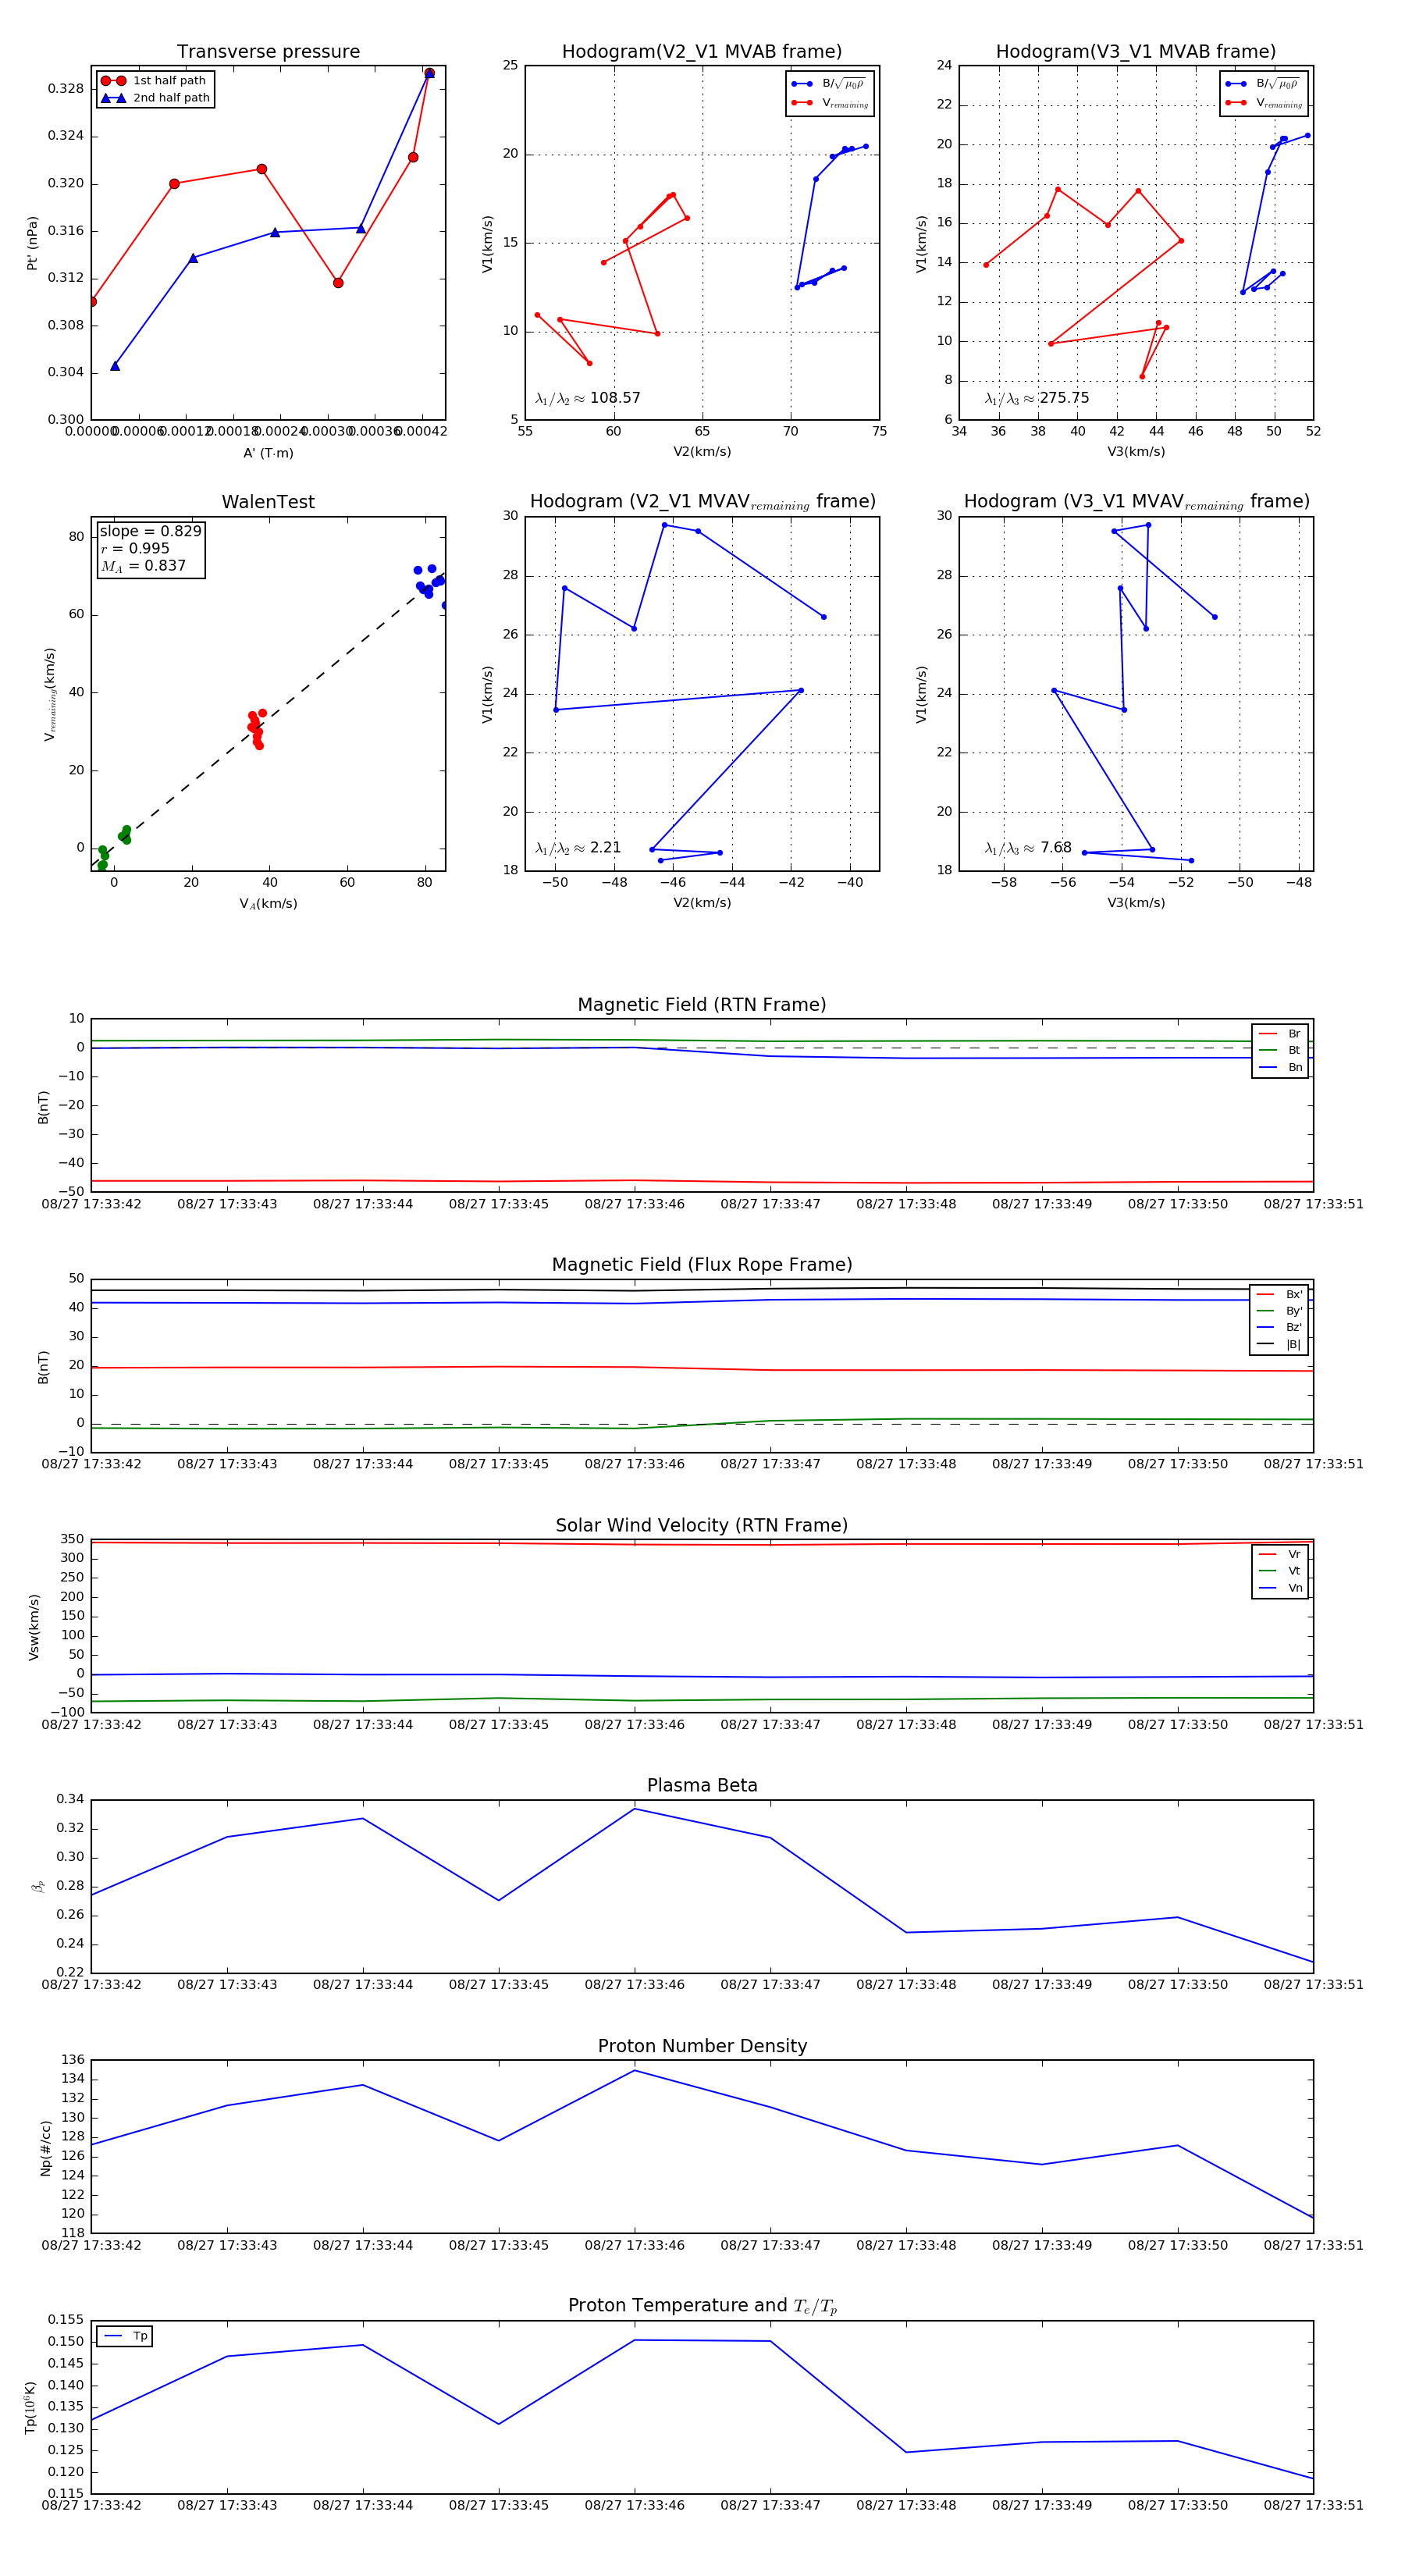
Task: Click the "Proton Temperature and Te/Tp" title
Action: tap(702, 2306)
